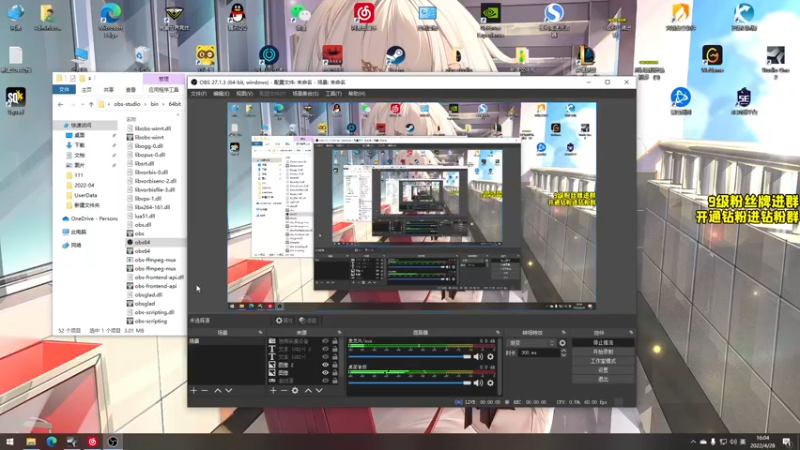Enable 工作室模式 studio mode
This screenshot has width=800, height=450.
coord(603,361)
